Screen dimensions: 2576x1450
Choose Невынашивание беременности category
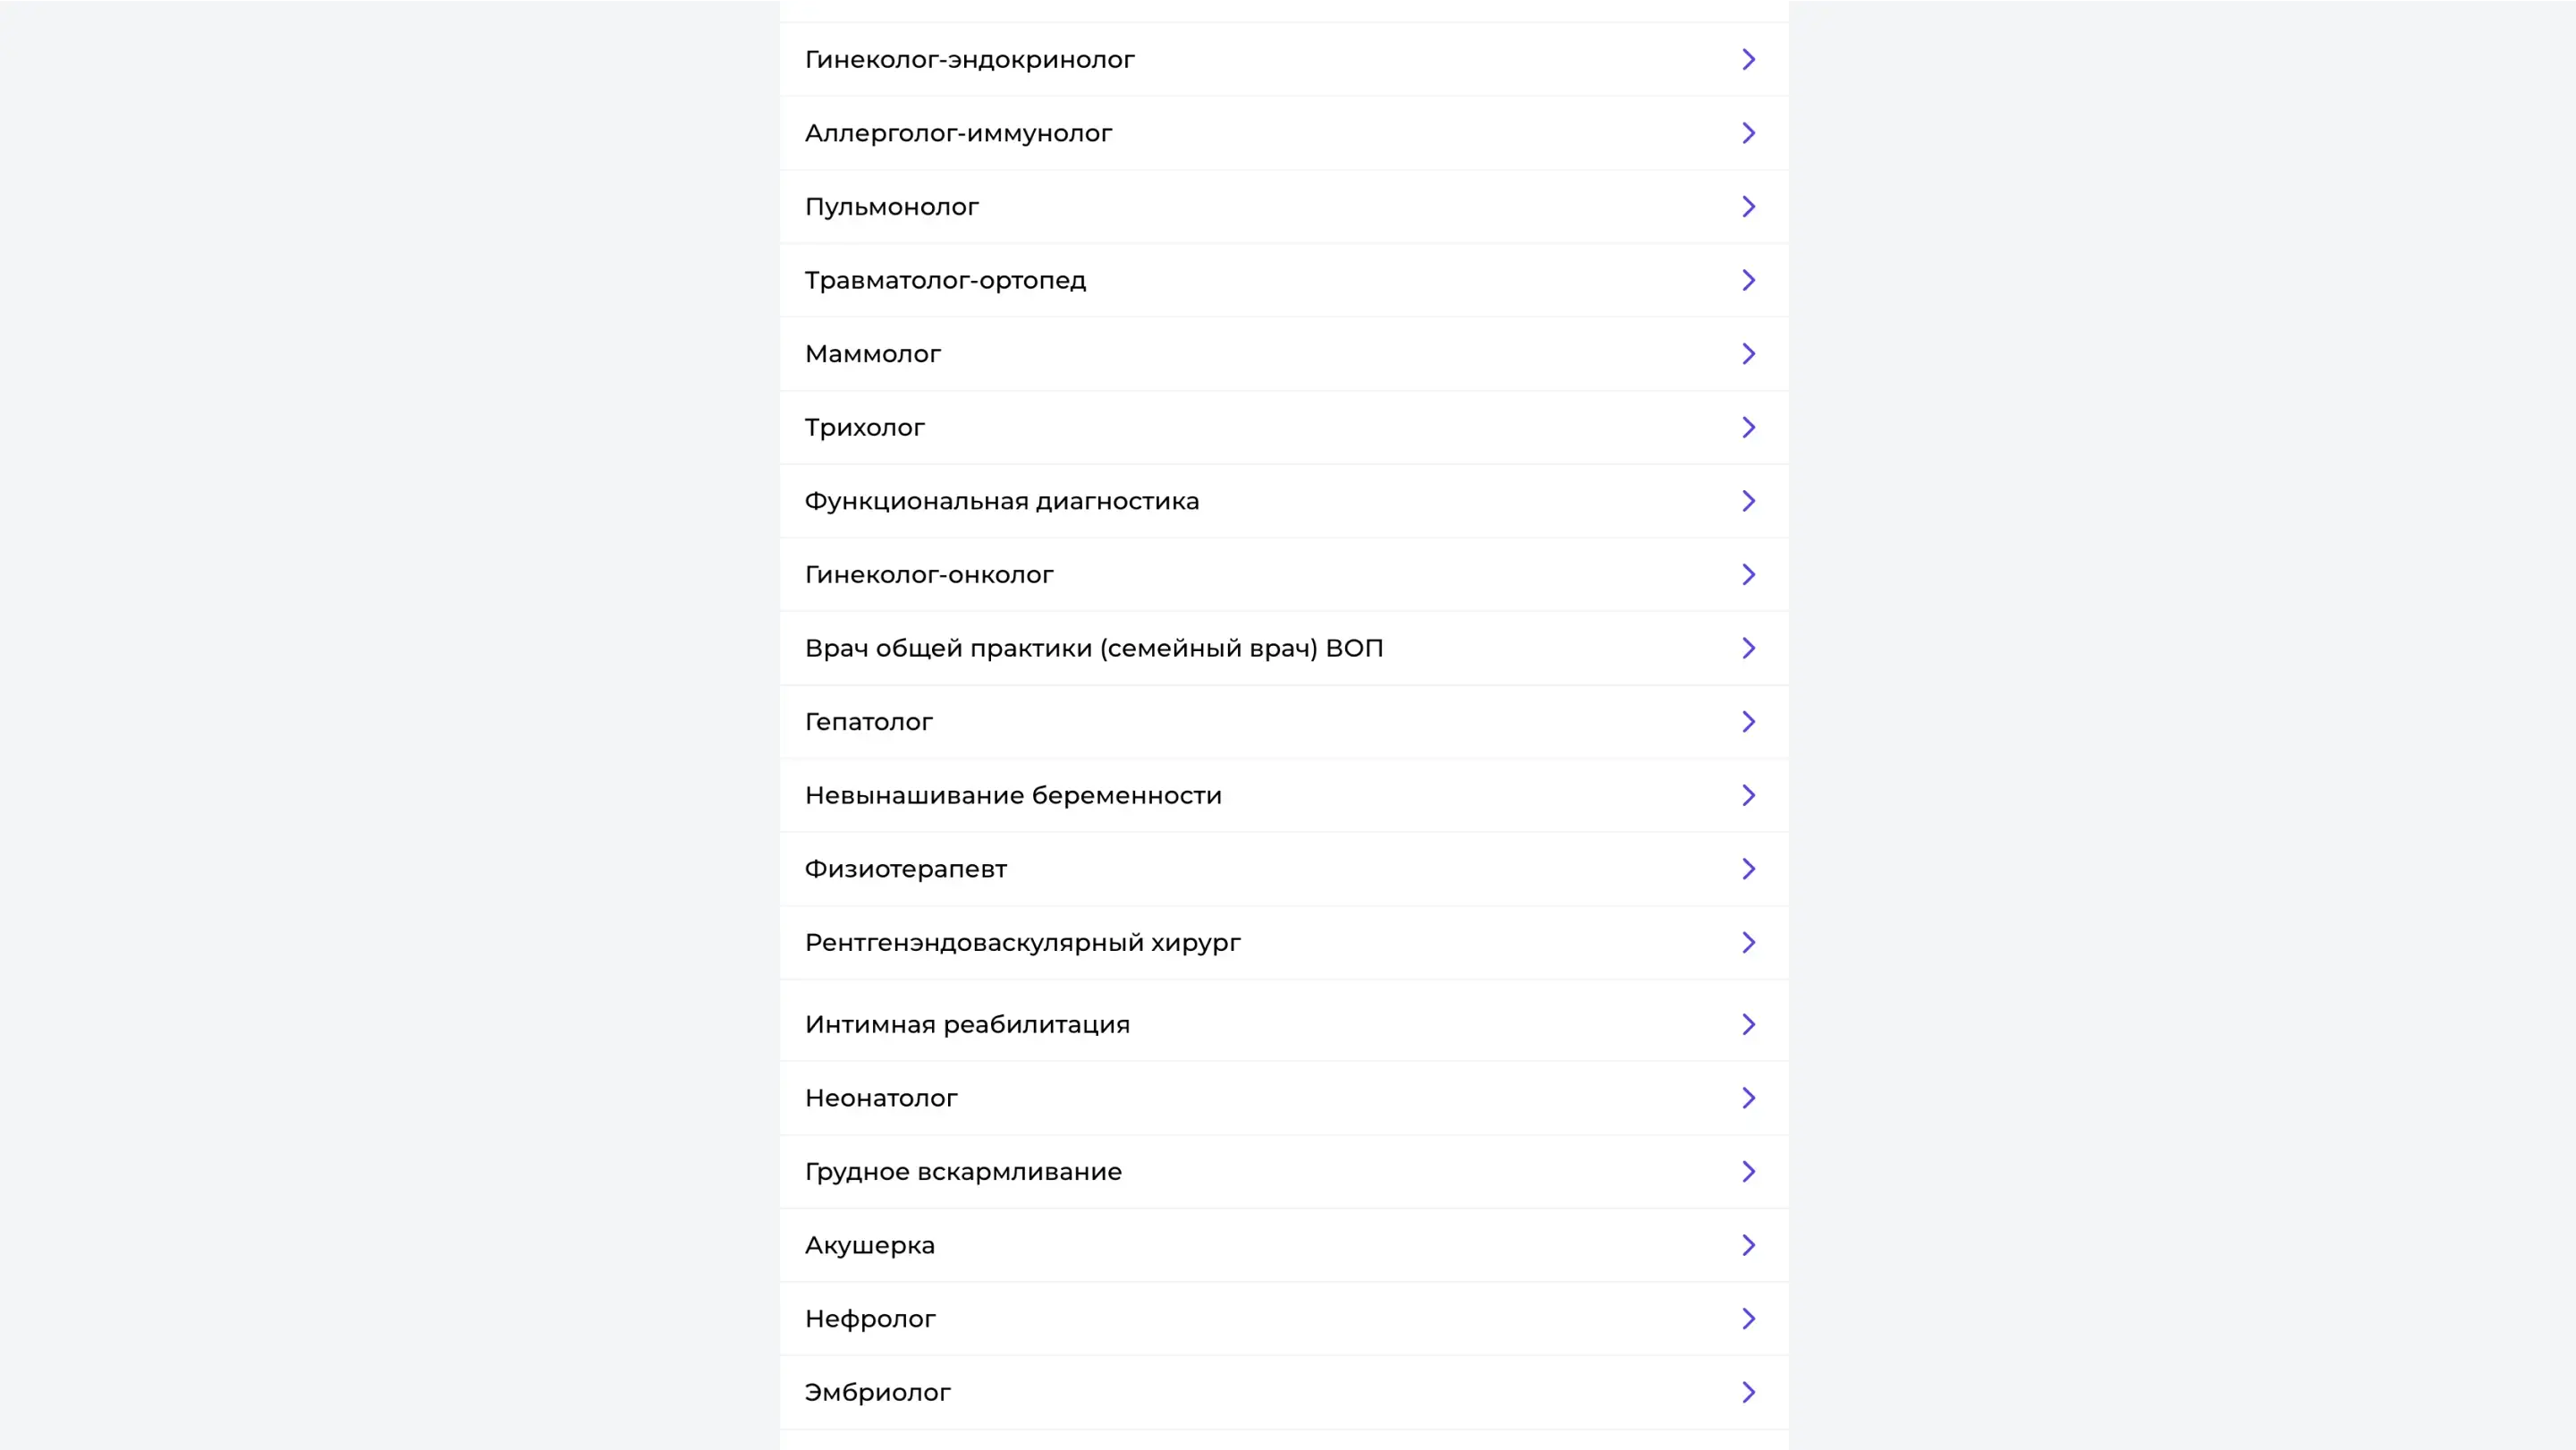point(1012,796)
